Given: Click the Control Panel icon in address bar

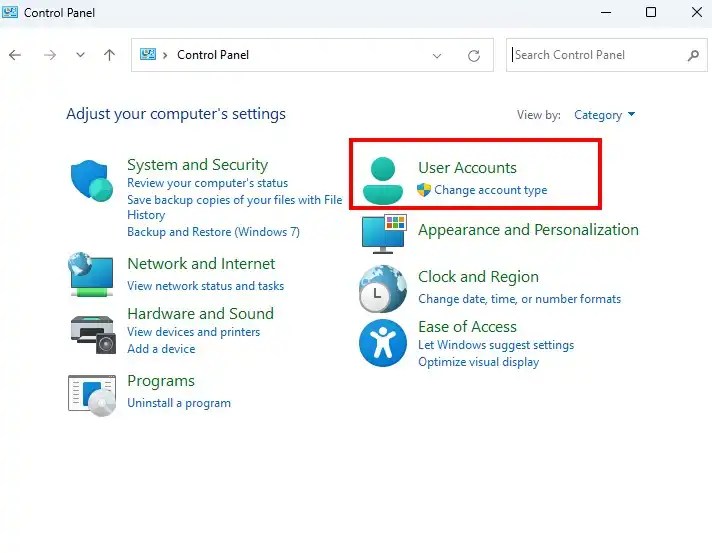Looking at the screenshot, I should click(x=148, y=54).
